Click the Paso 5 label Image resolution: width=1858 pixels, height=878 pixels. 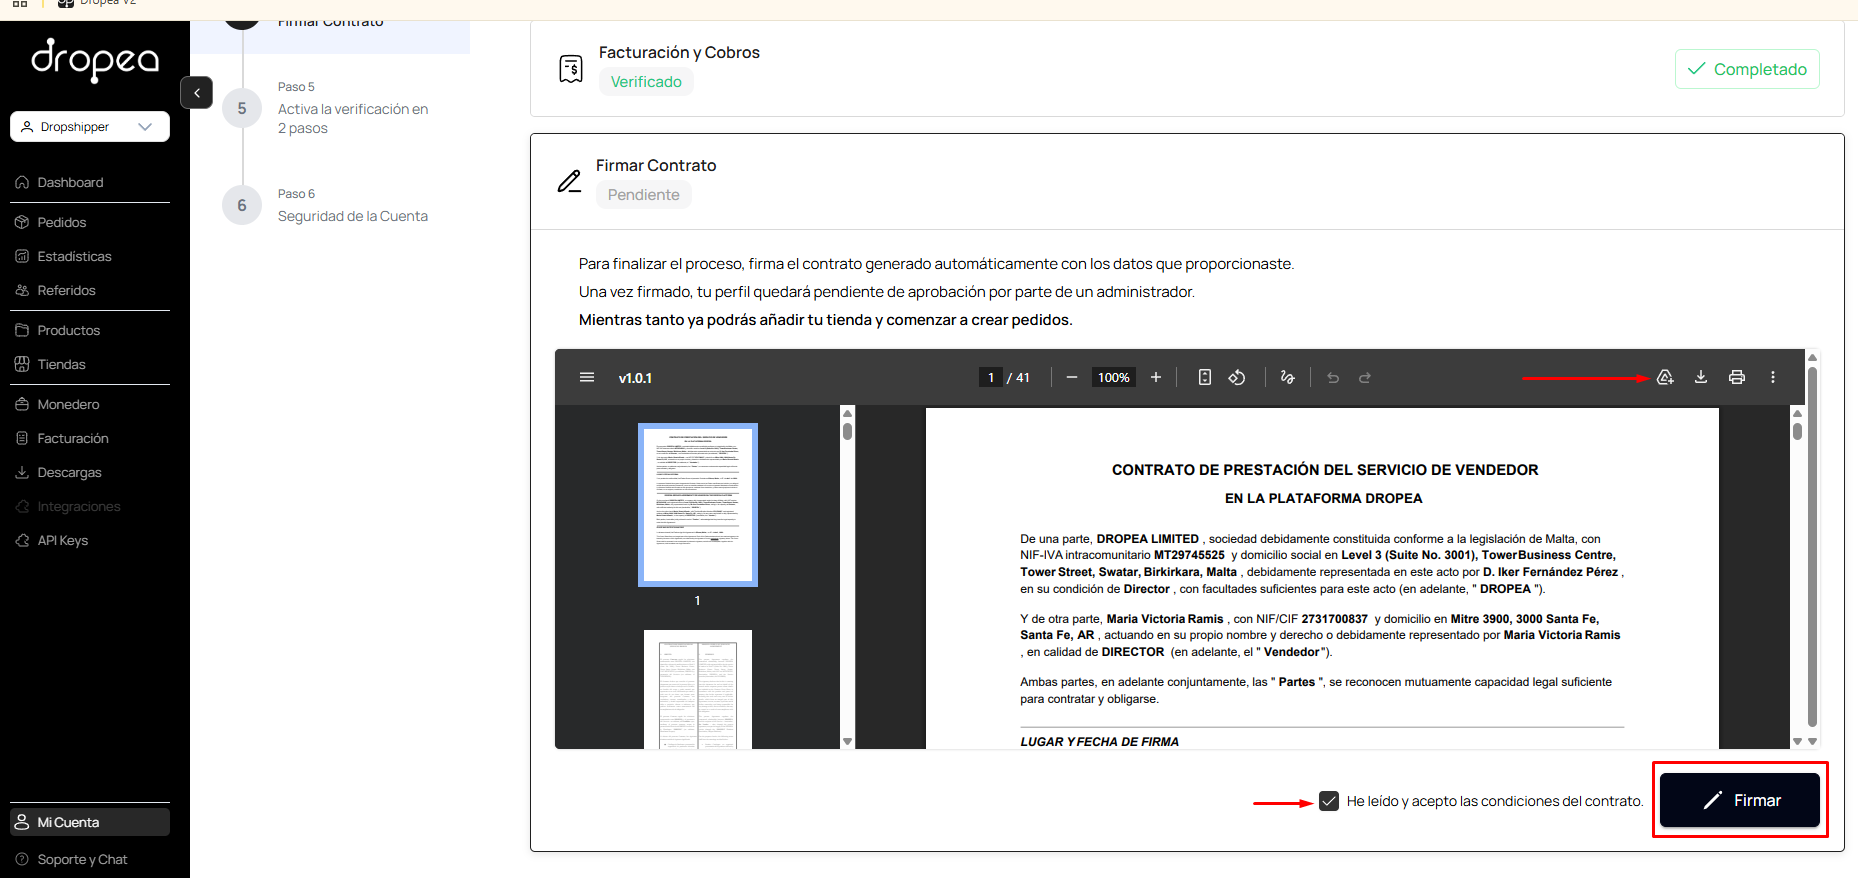point(296,87)
